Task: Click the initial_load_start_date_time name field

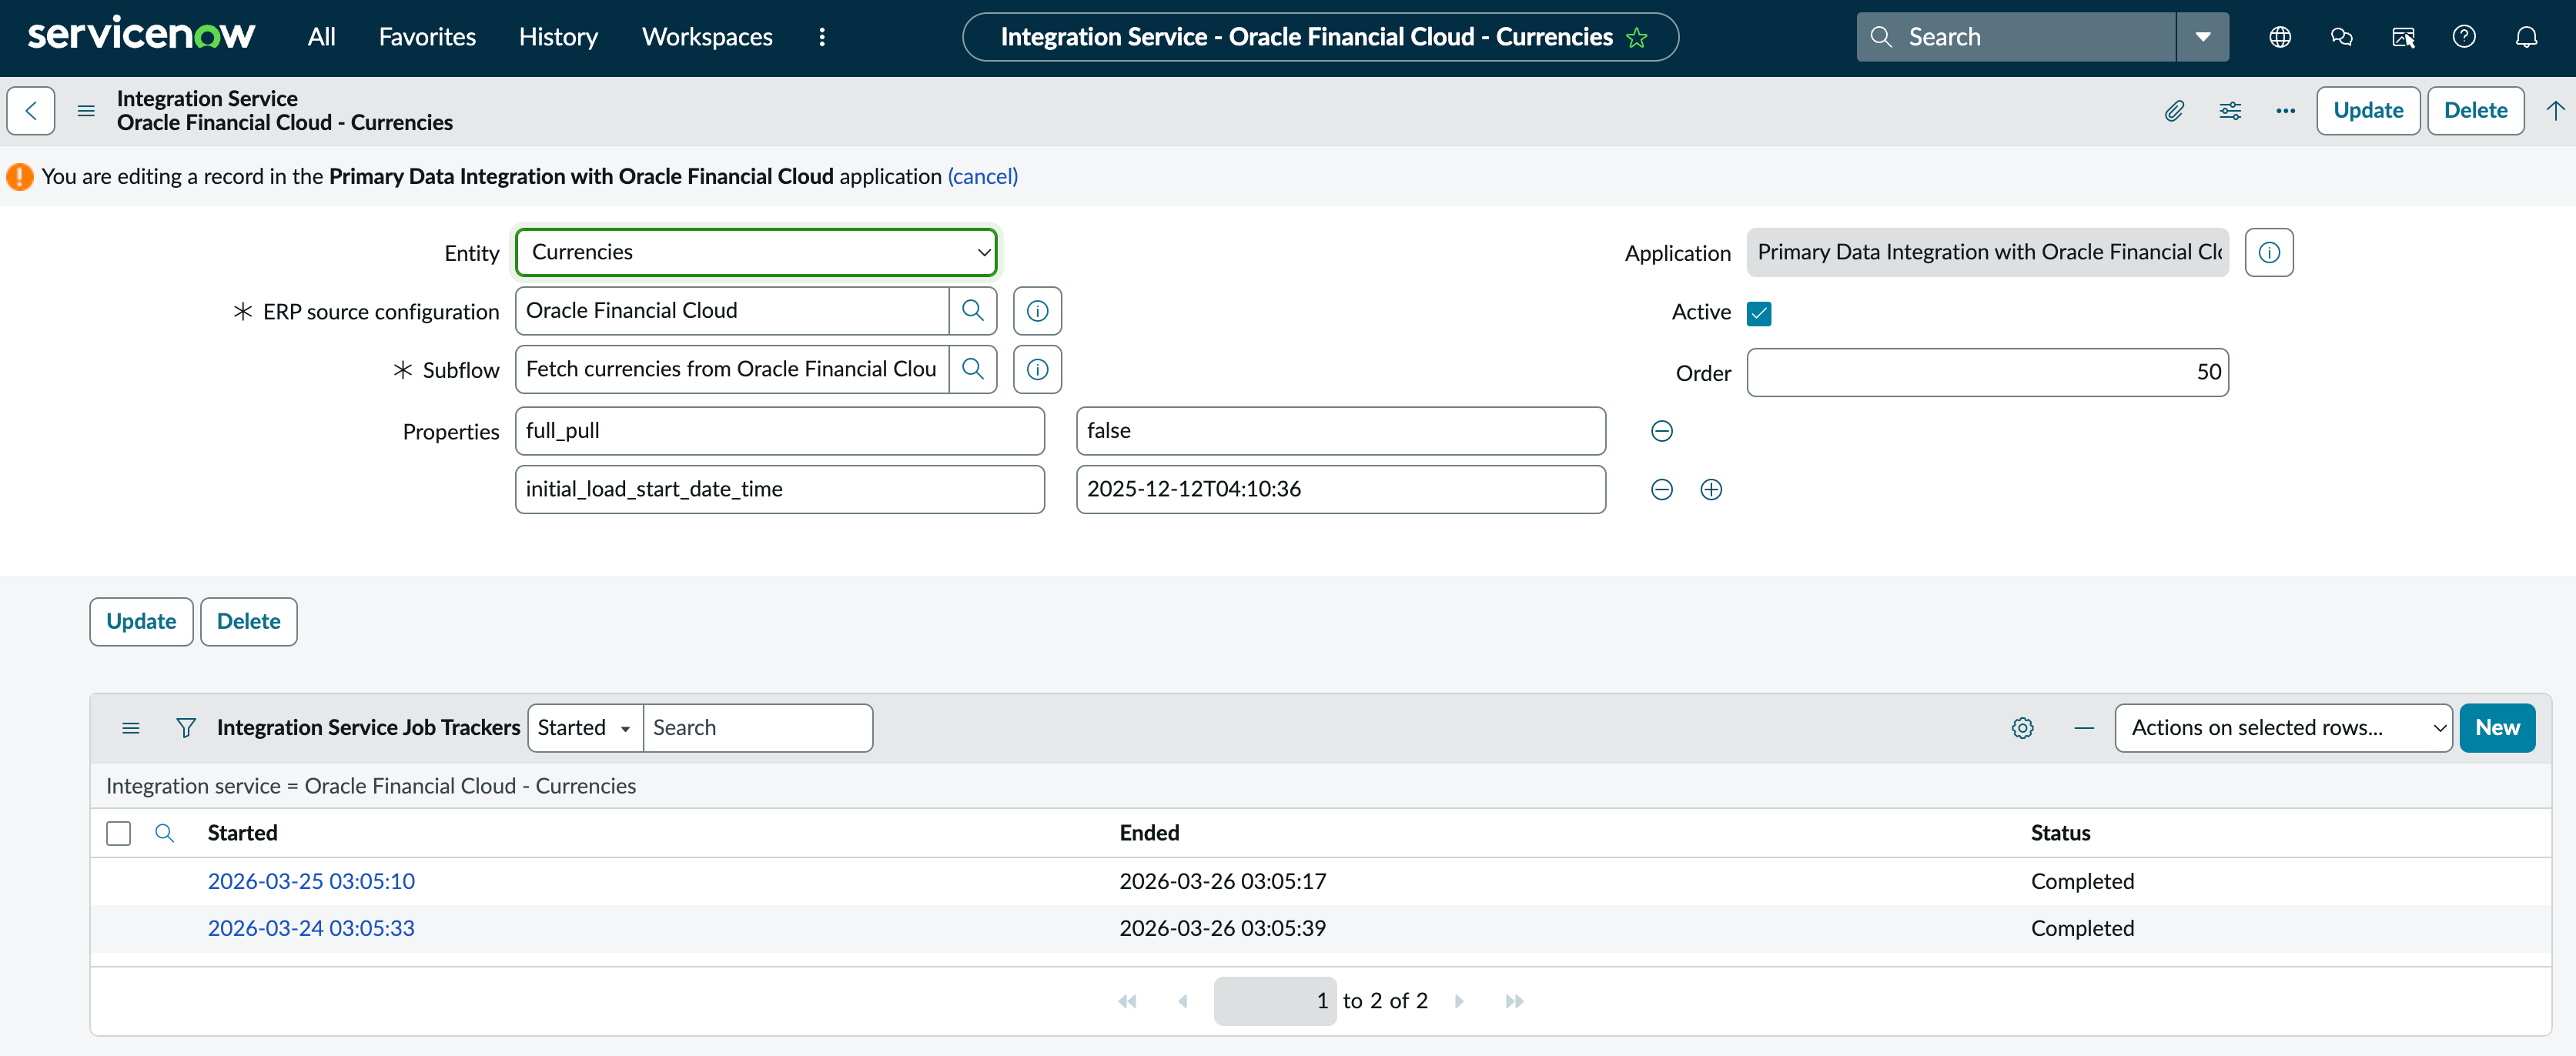Action: (780, 489)
